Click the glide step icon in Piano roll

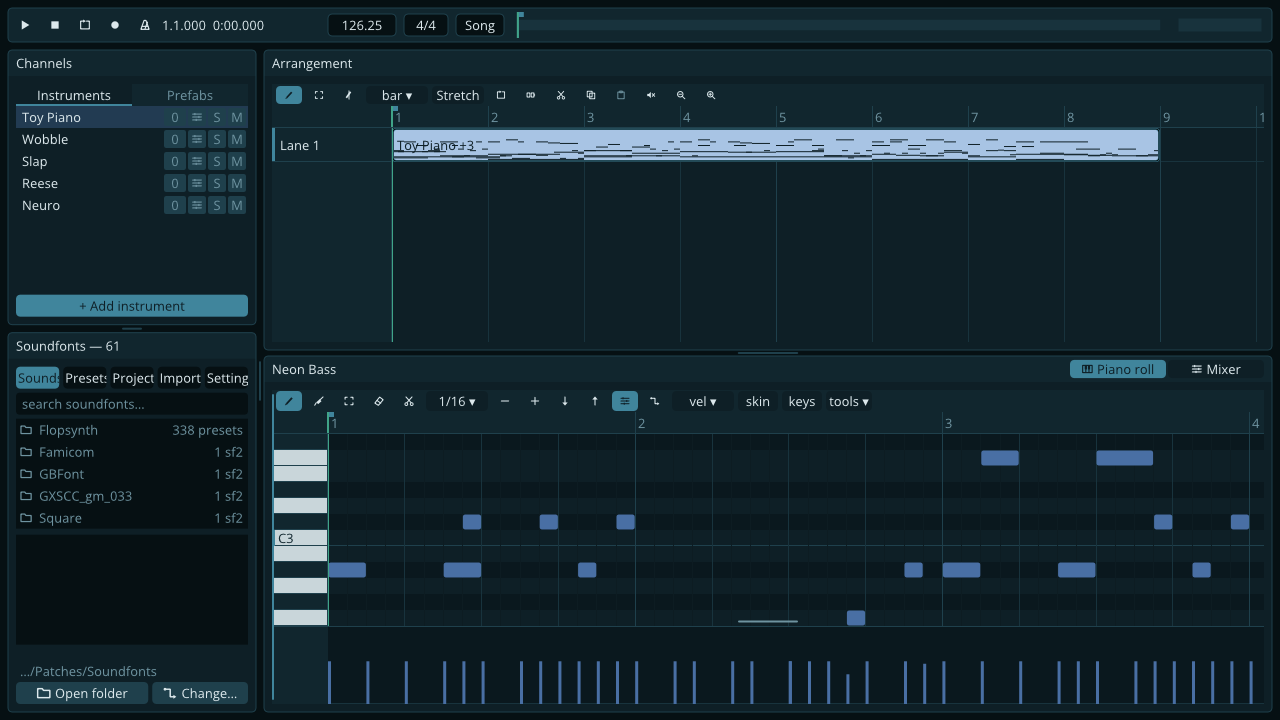[655, 401]
